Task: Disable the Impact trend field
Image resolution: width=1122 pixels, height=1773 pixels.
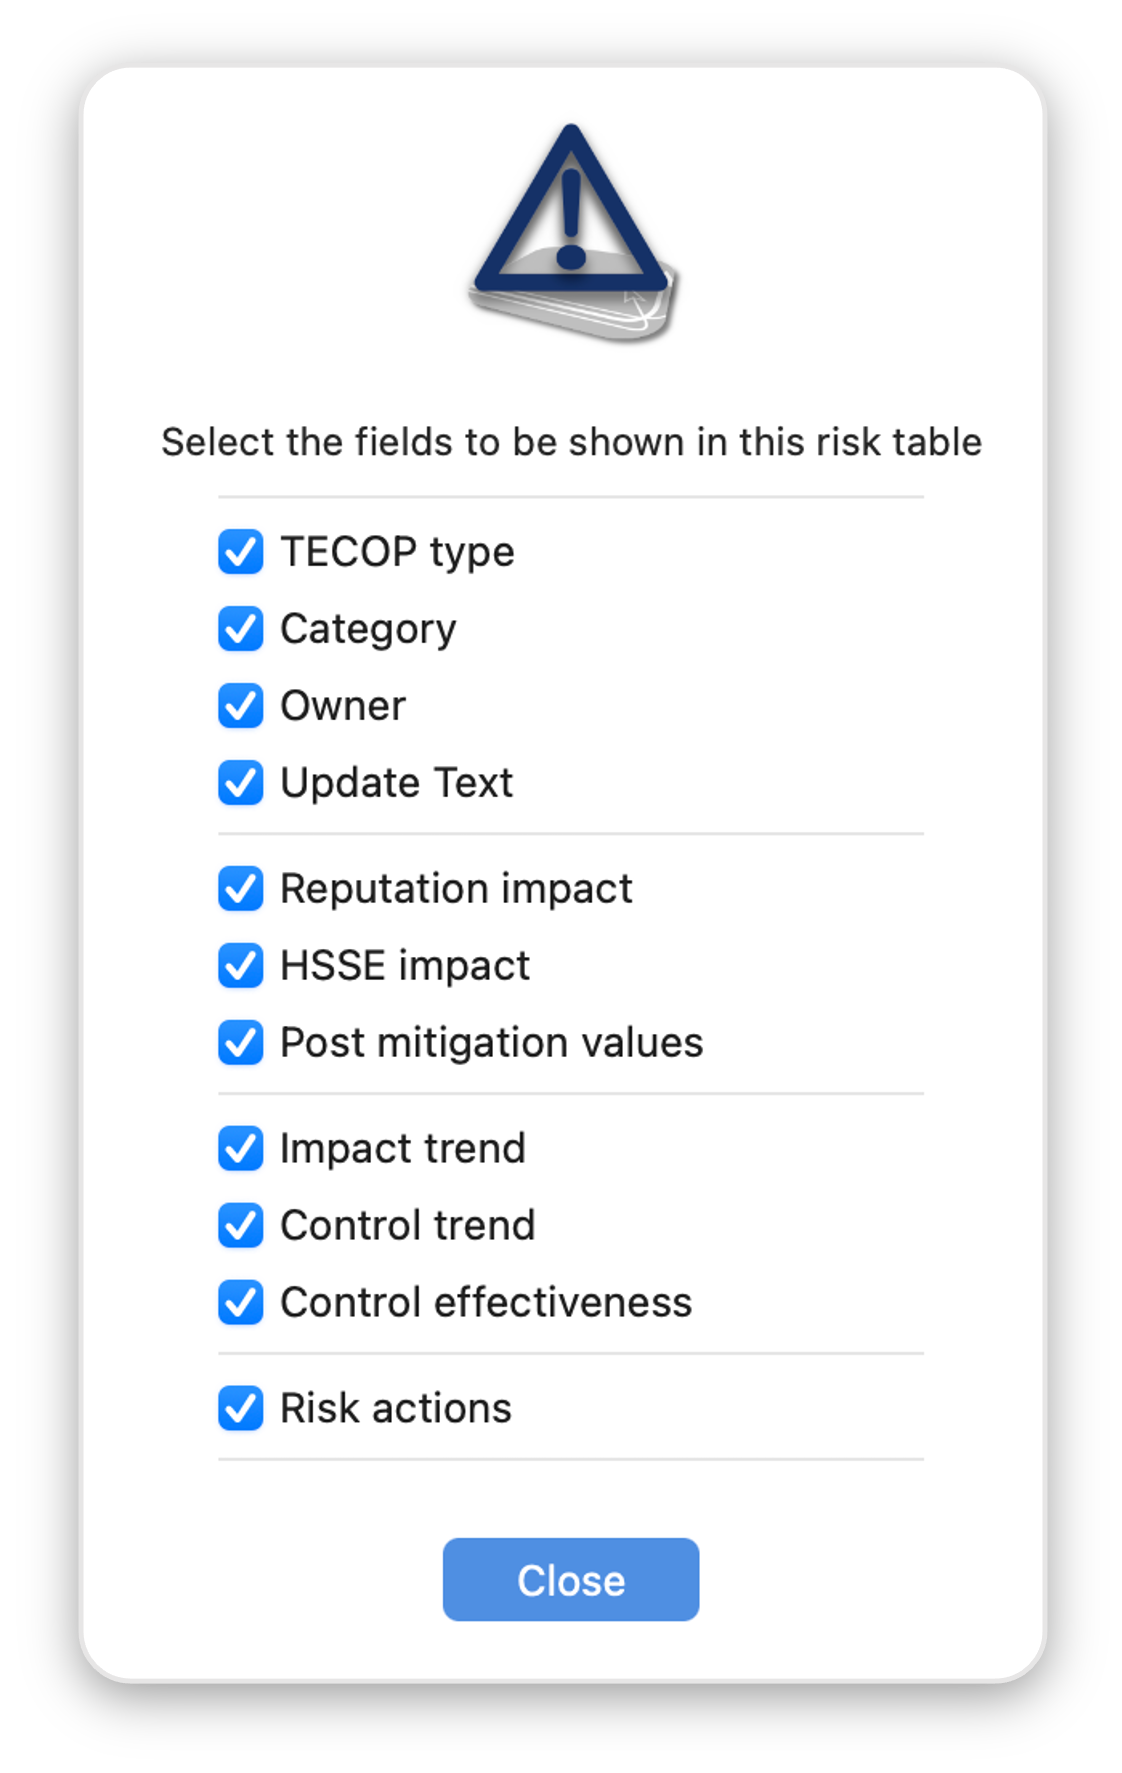Action: click(240, 1148)
